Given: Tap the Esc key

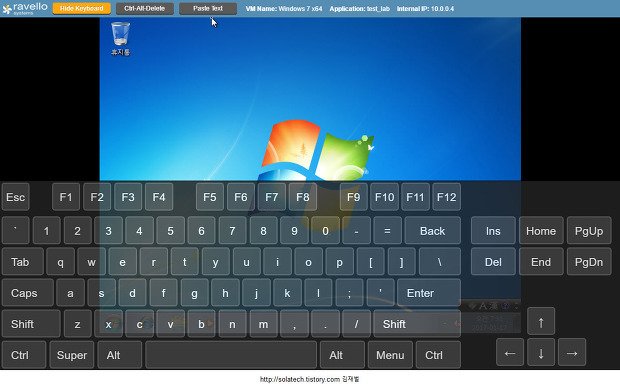Looking at the screenshot, I should (15, 197).
